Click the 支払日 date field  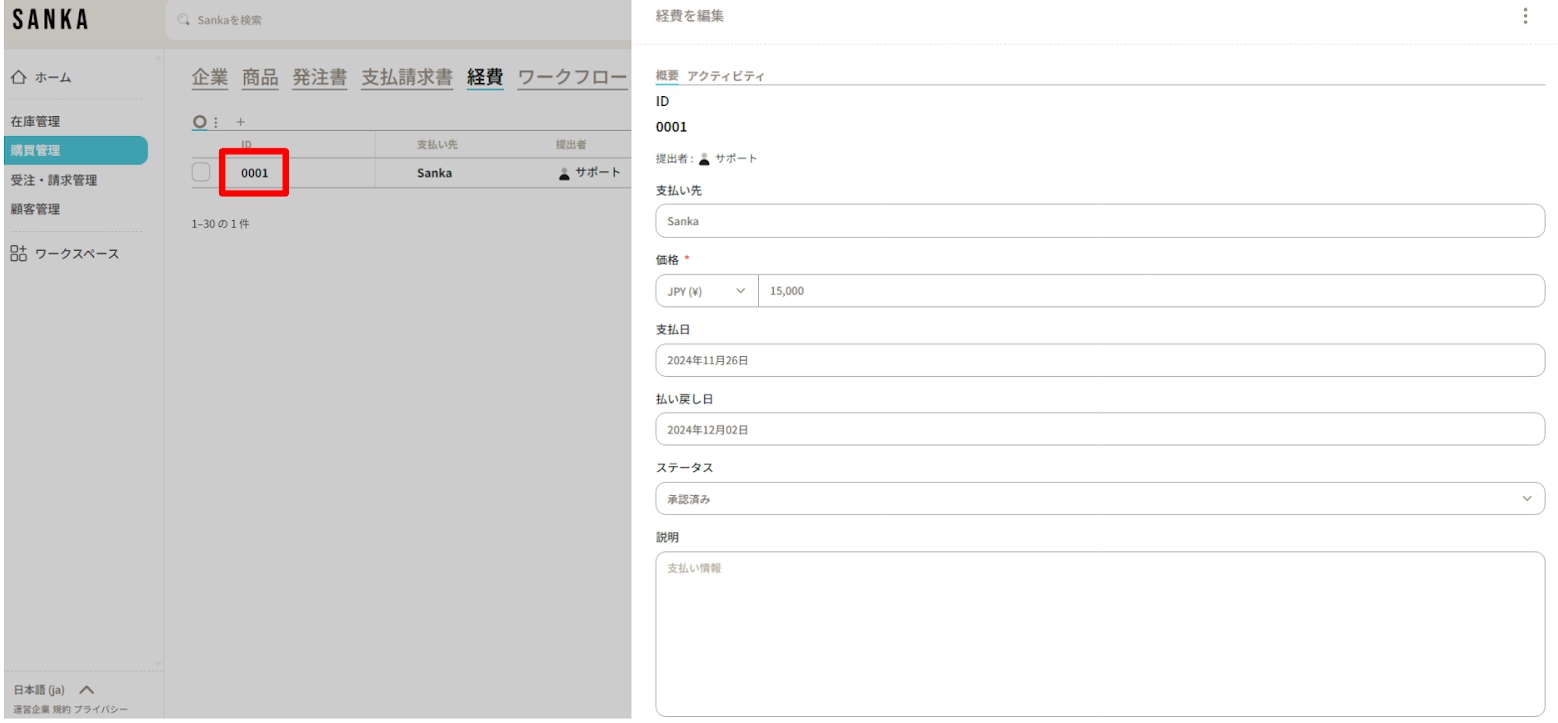pos(1099,360)
